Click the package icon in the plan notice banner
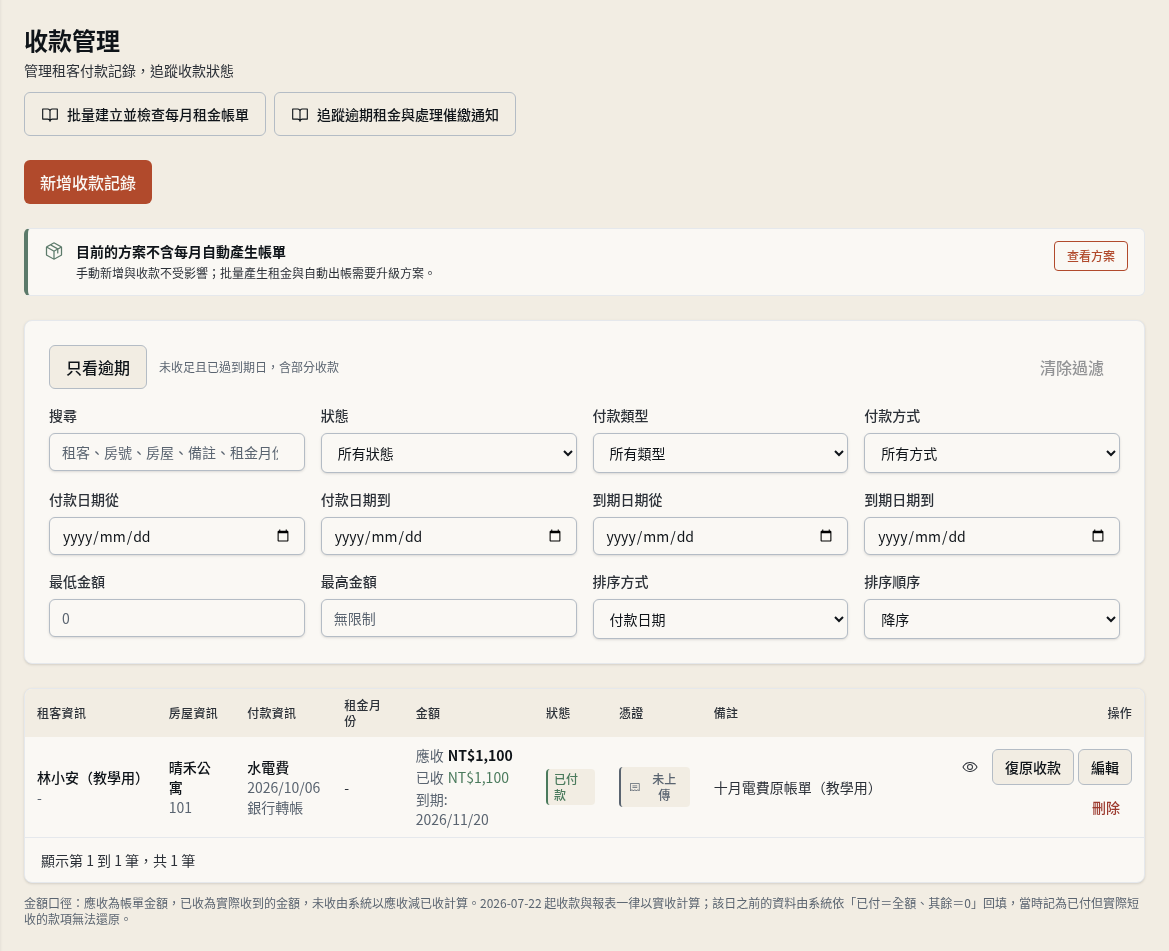 [x=54, y=251]
